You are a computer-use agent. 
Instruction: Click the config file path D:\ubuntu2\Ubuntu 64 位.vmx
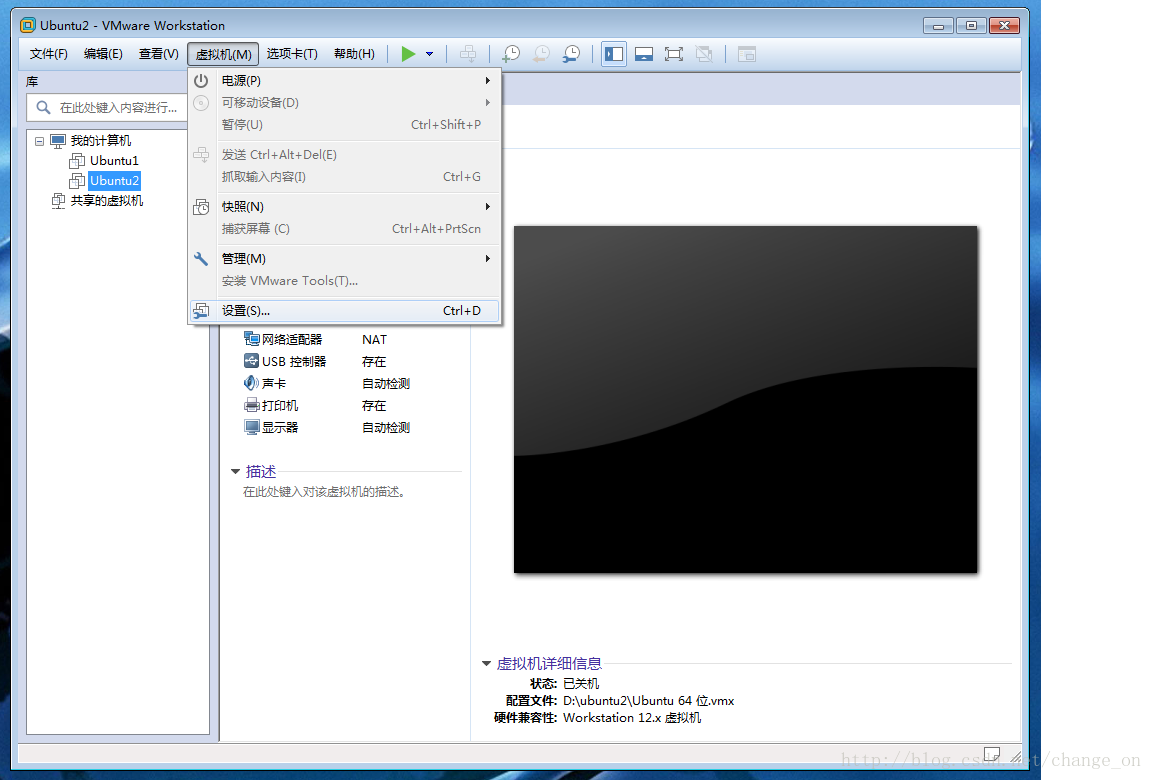(649, 701)
